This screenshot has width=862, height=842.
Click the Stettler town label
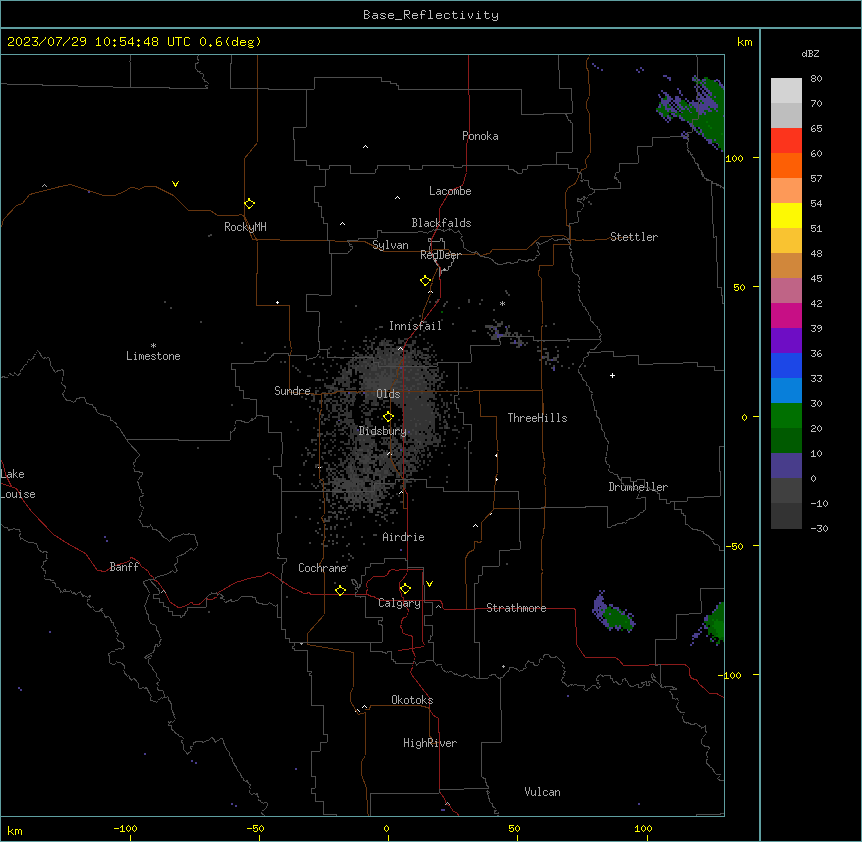pos(634,237)
